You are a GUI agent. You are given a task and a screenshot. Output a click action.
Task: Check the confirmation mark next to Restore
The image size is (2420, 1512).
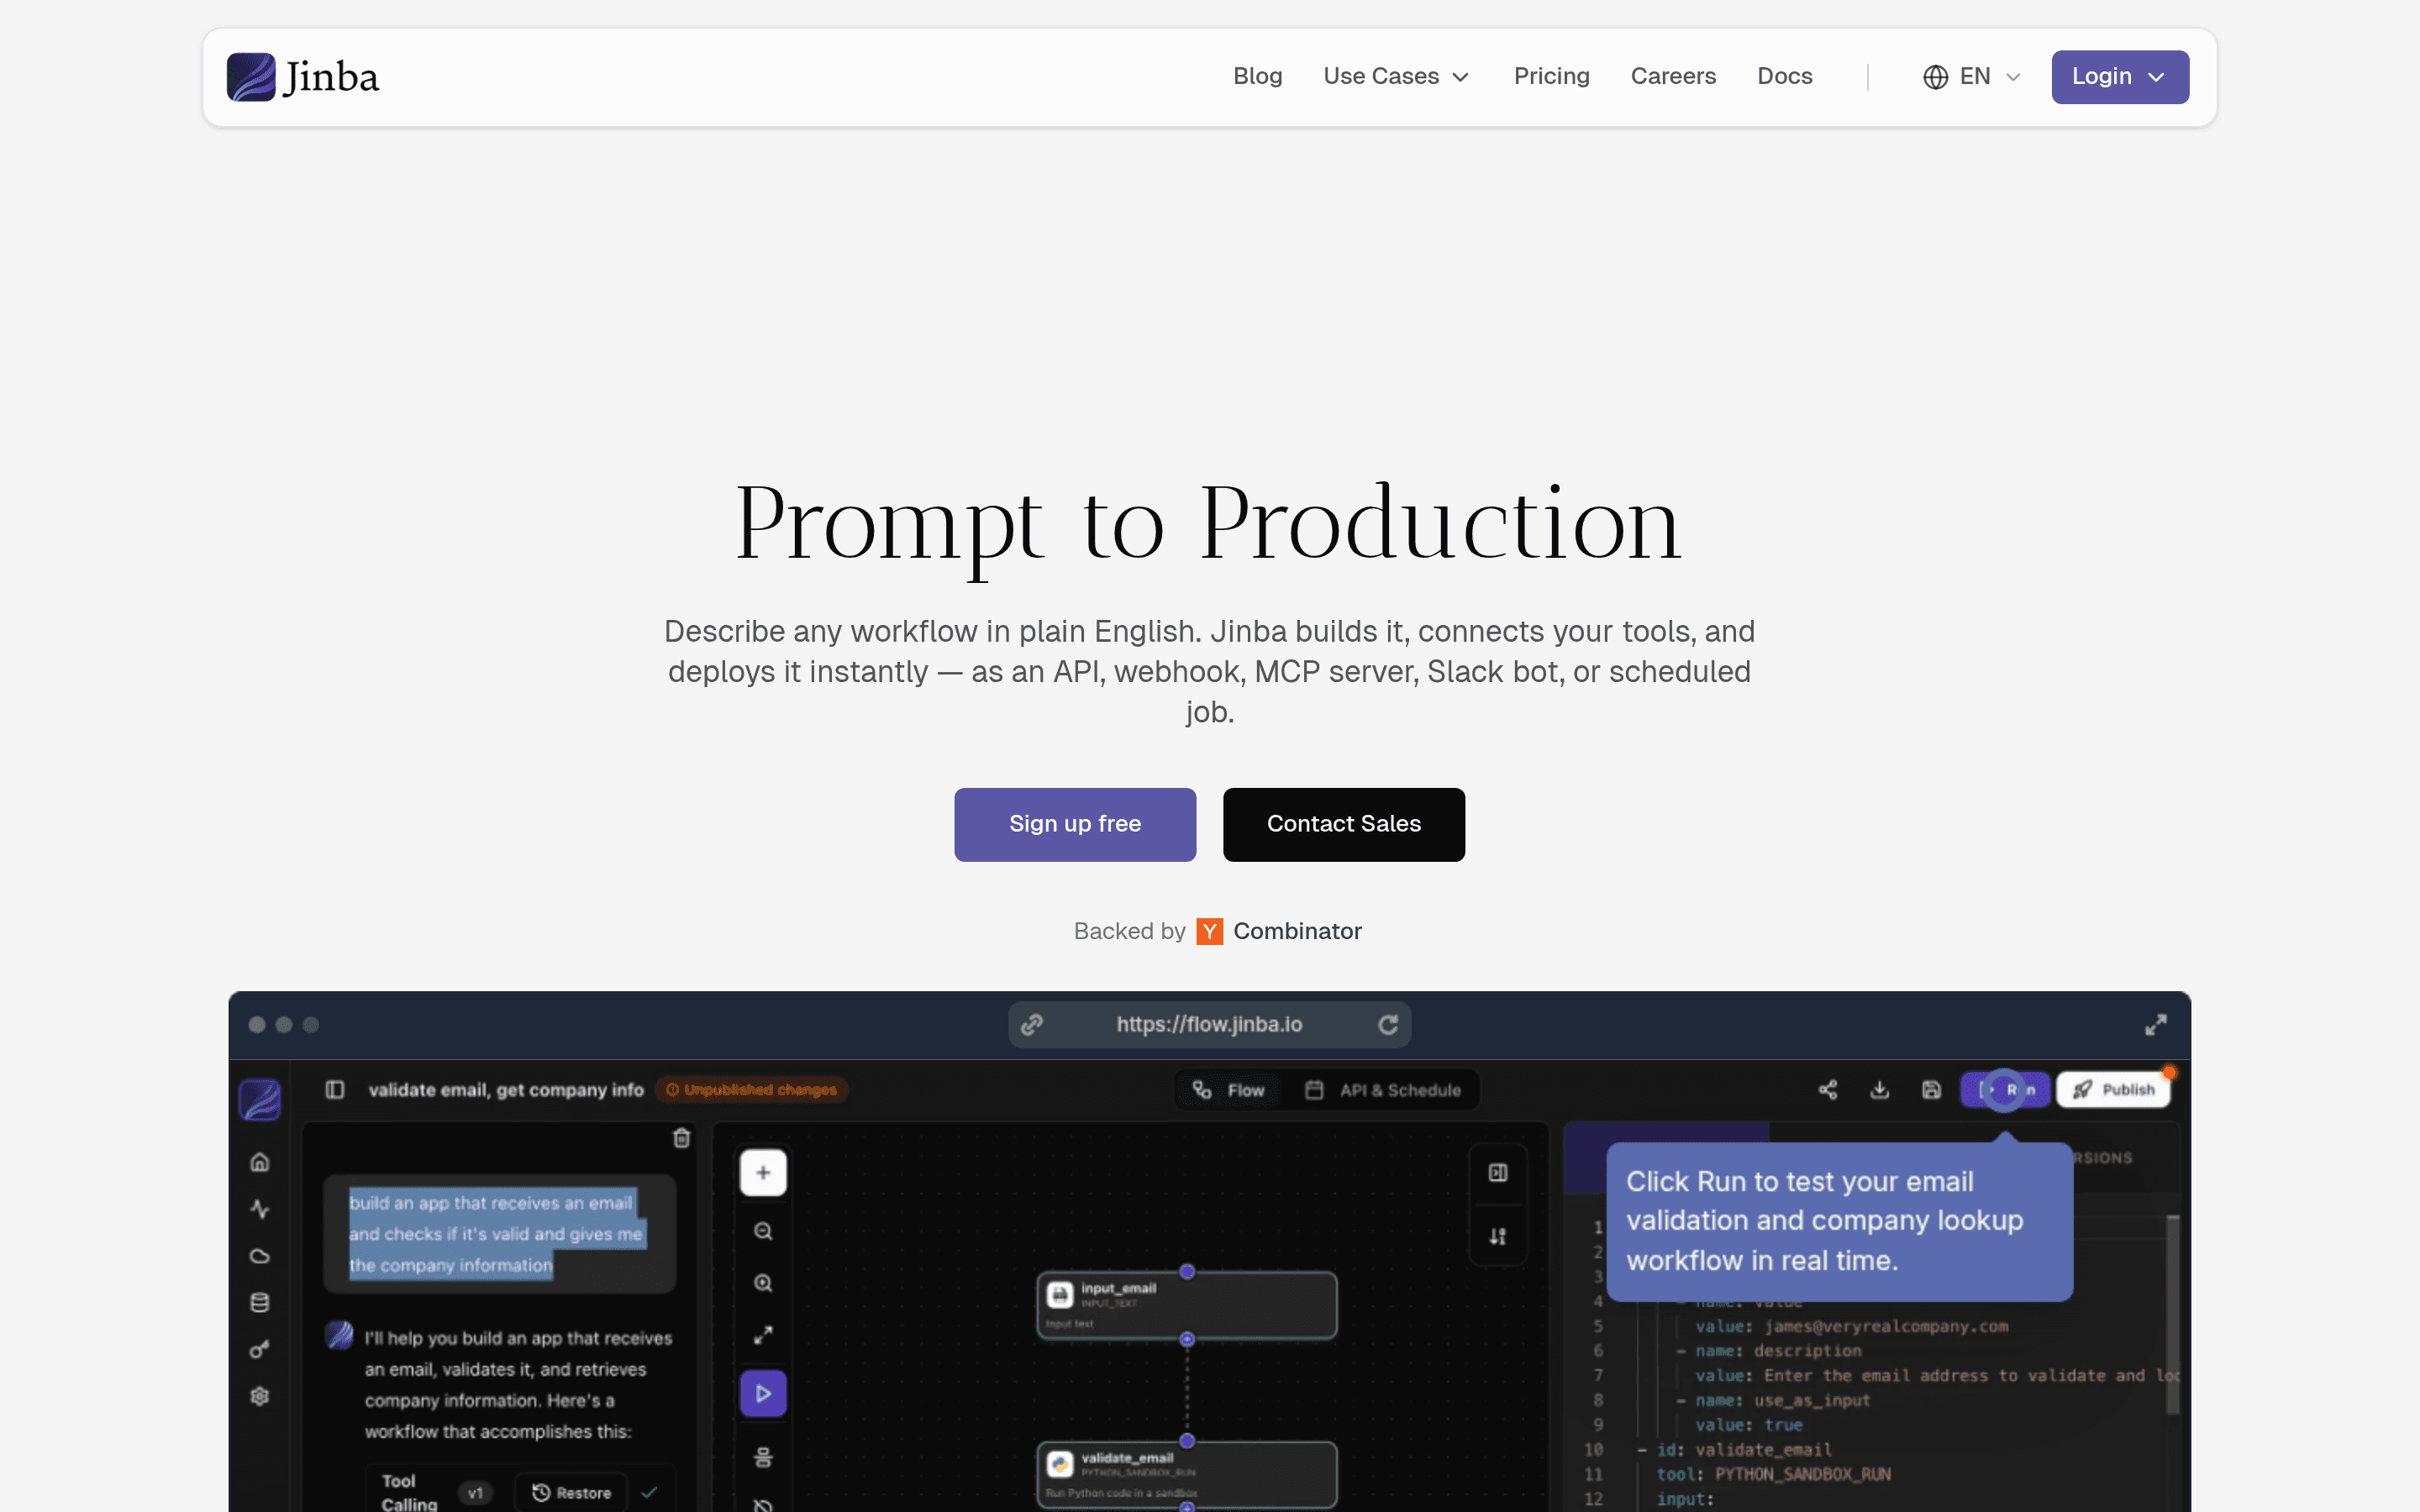click(x=650, y=1492)
